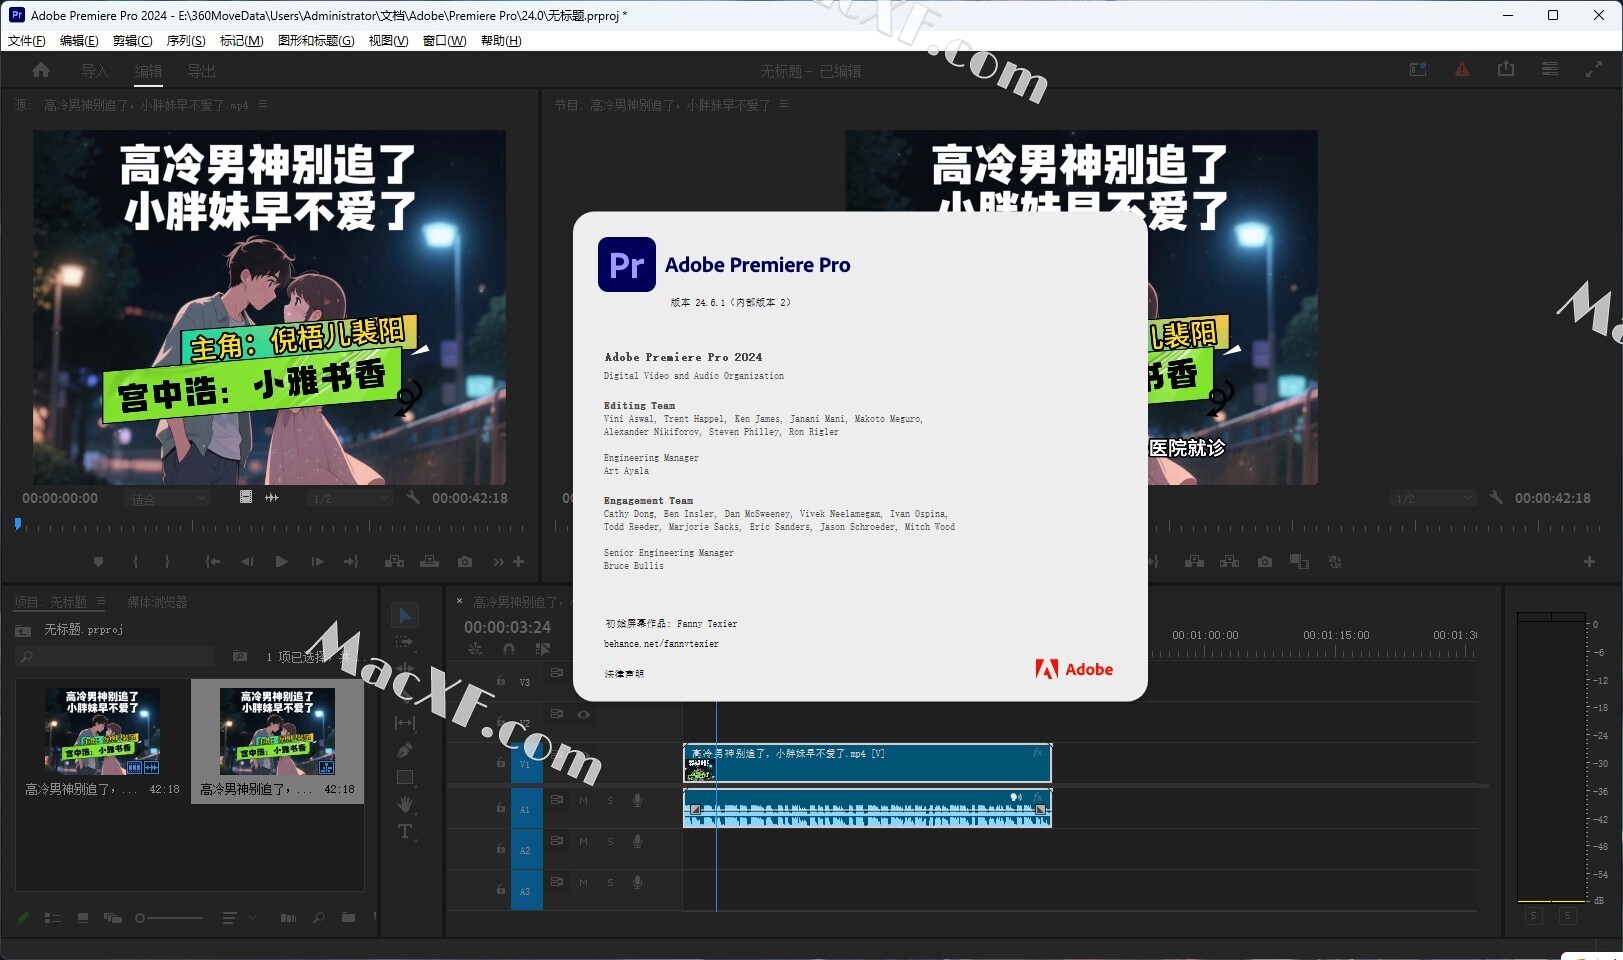This screenshot has width=1623, height=960.
Task: Select the Selection tool arrow
Action: tap(405, 616)
